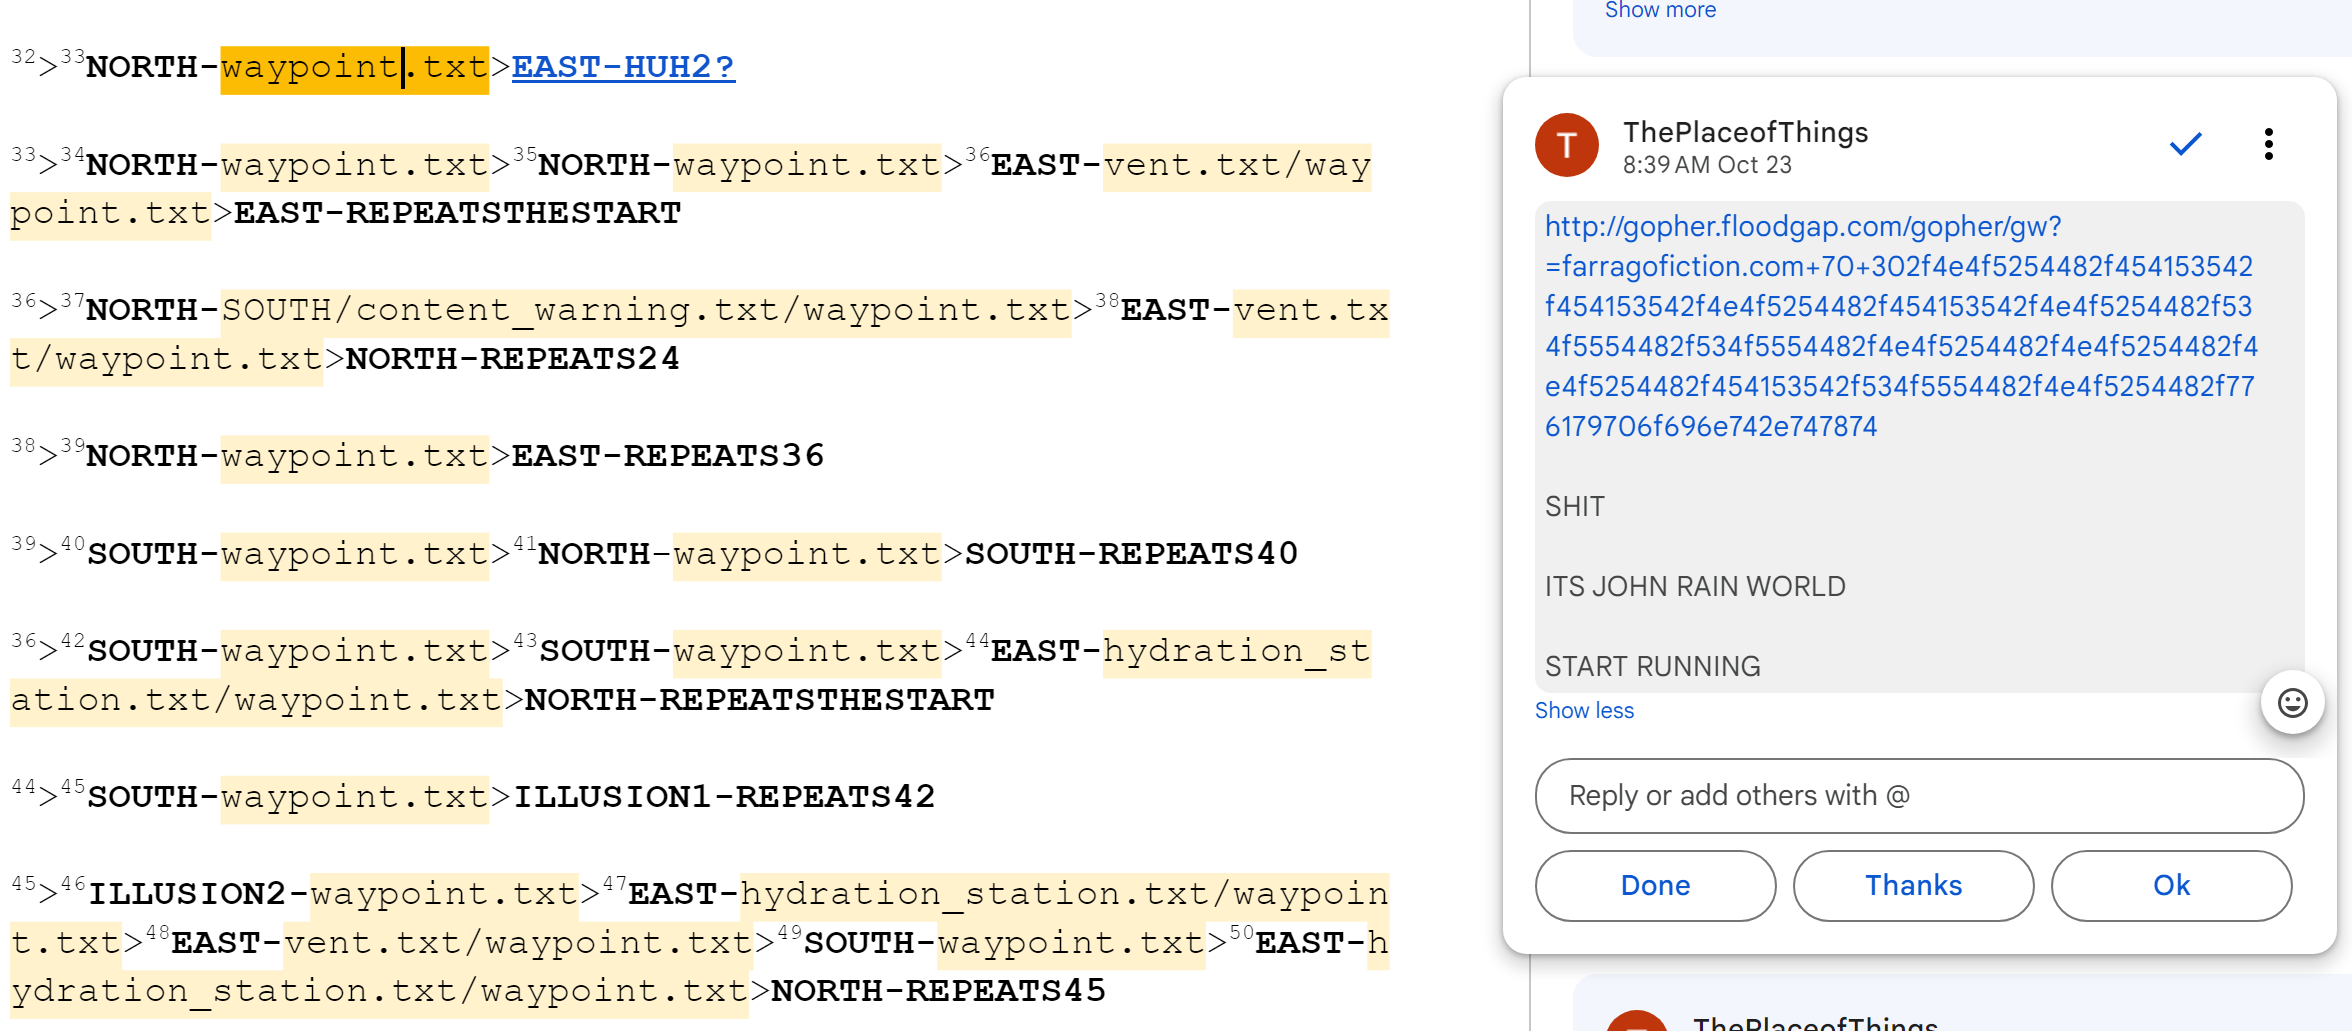Open the EAST-HUH2? hyperlink in the document
This screenshot has height=1031, width=2352.
pyautogui.click(x=623, y=68)
